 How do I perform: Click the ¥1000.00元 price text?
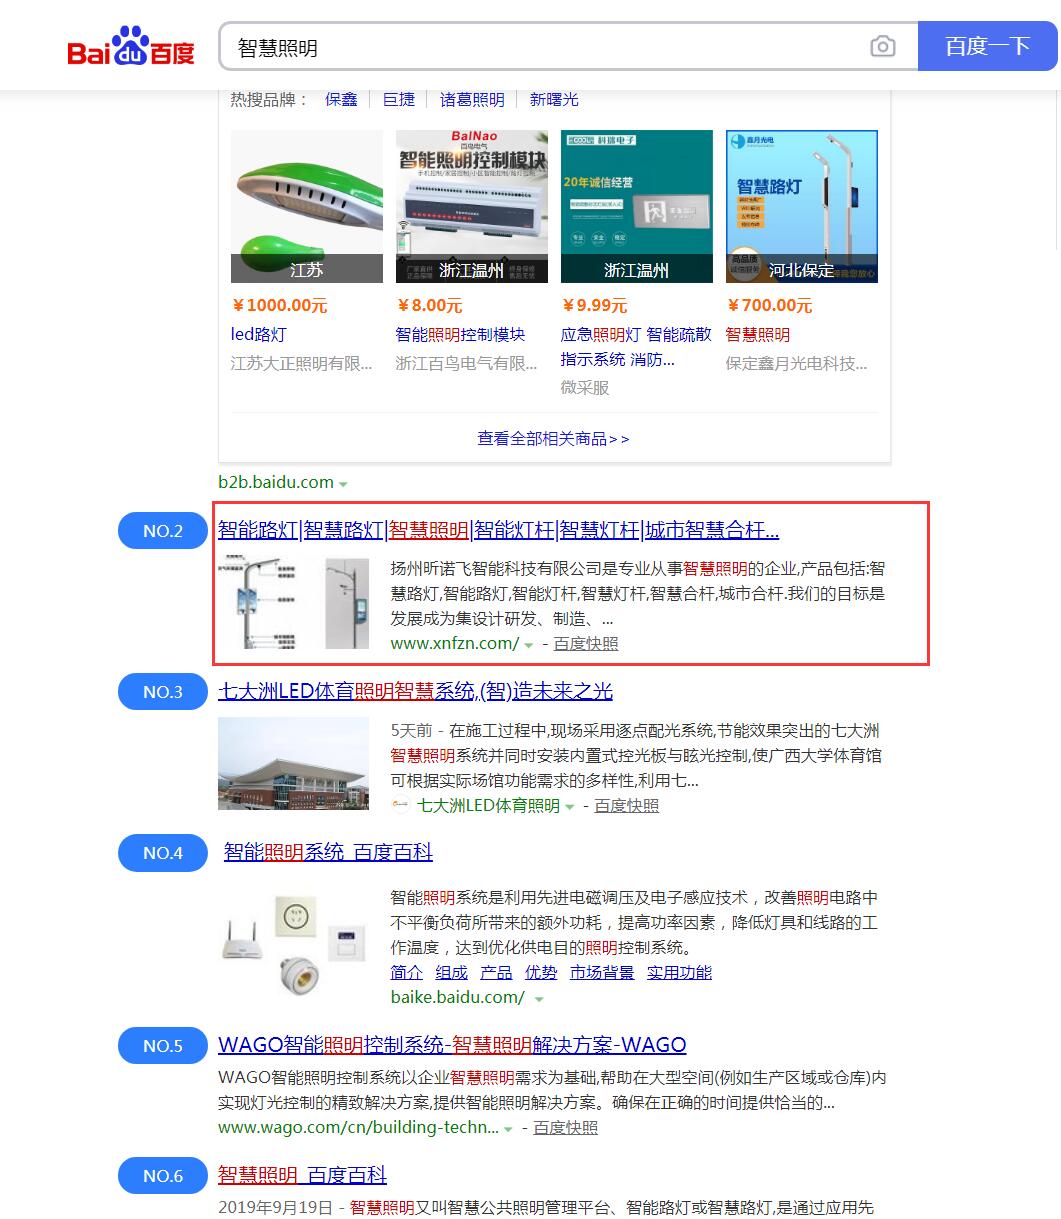pos(279,305)
